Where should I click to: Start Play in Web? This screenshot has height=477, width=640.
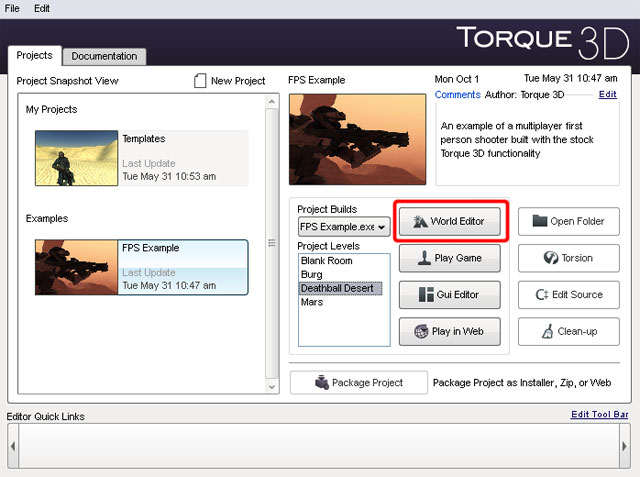(x=449, y=332)
